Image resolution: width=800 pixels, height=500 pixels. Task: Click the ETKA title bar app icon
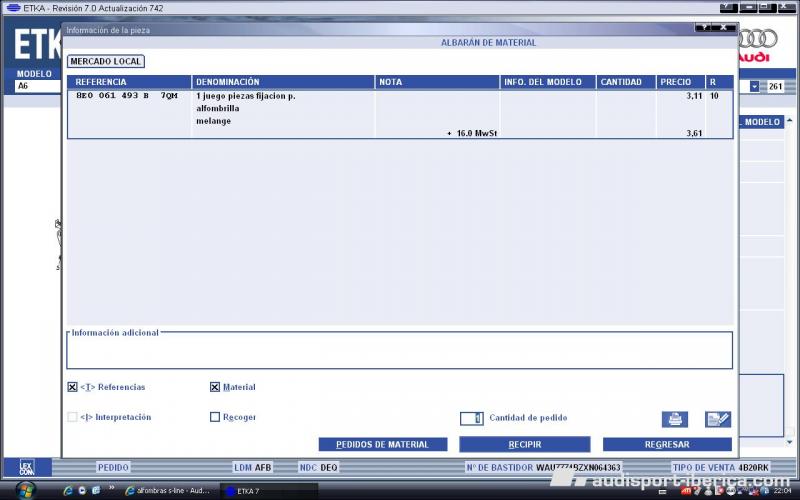13,8
